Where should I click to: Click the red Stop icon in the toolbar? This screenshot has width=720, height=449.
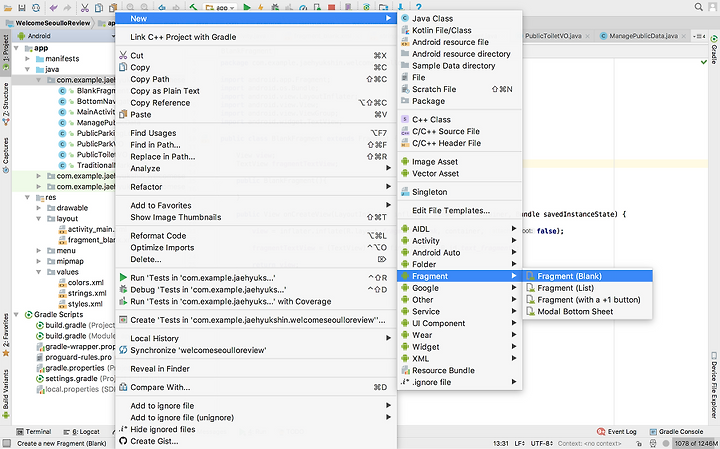point(331,7)
